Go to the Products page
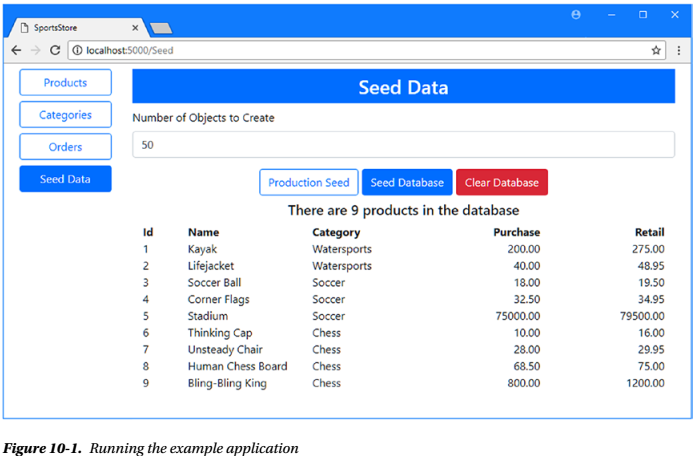The height and width of the screenshot is (456, 697). 65,83
